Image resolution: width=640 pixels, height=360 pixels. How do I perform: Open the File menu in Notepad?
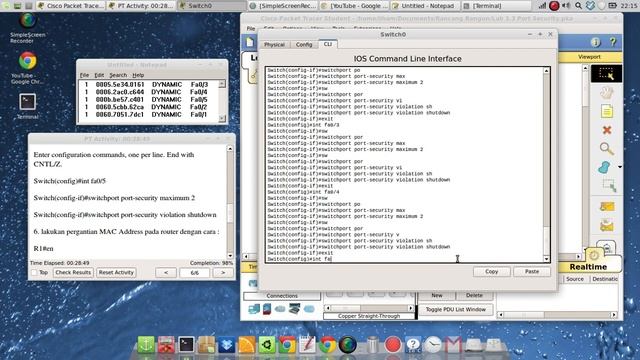84,75
